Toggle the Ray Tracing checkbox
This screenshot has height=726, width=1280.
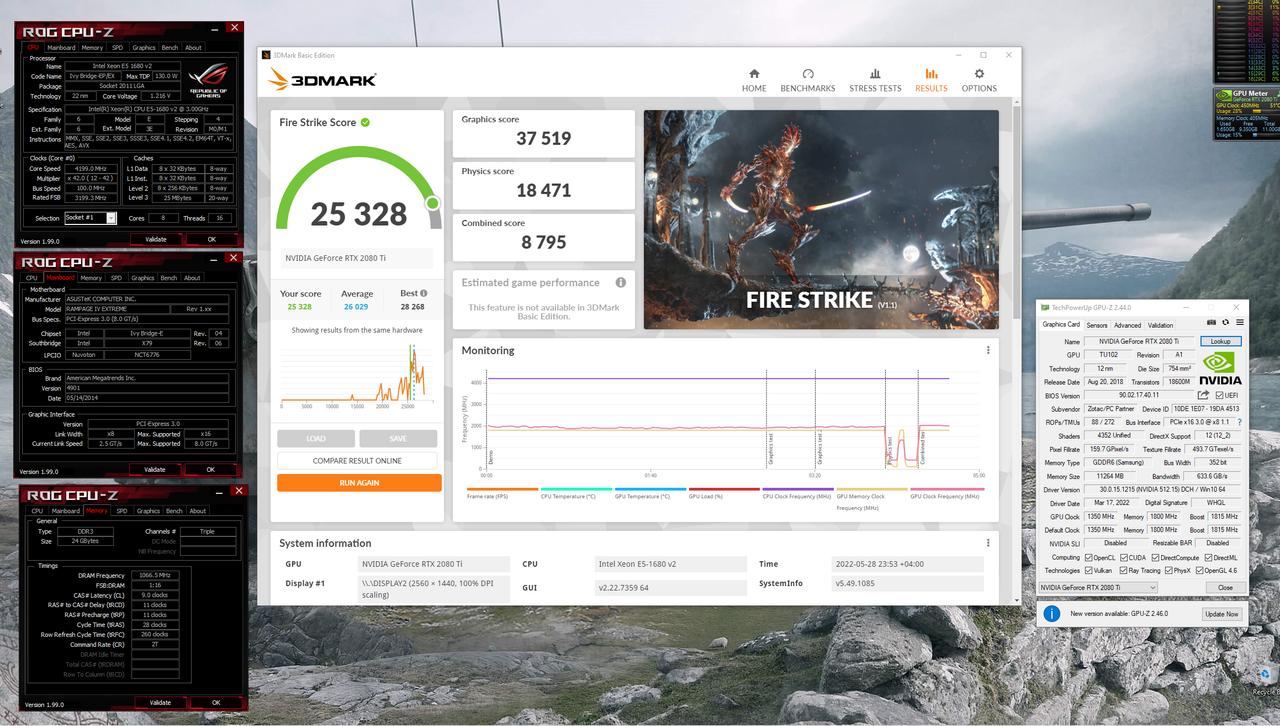point(1123,570)
